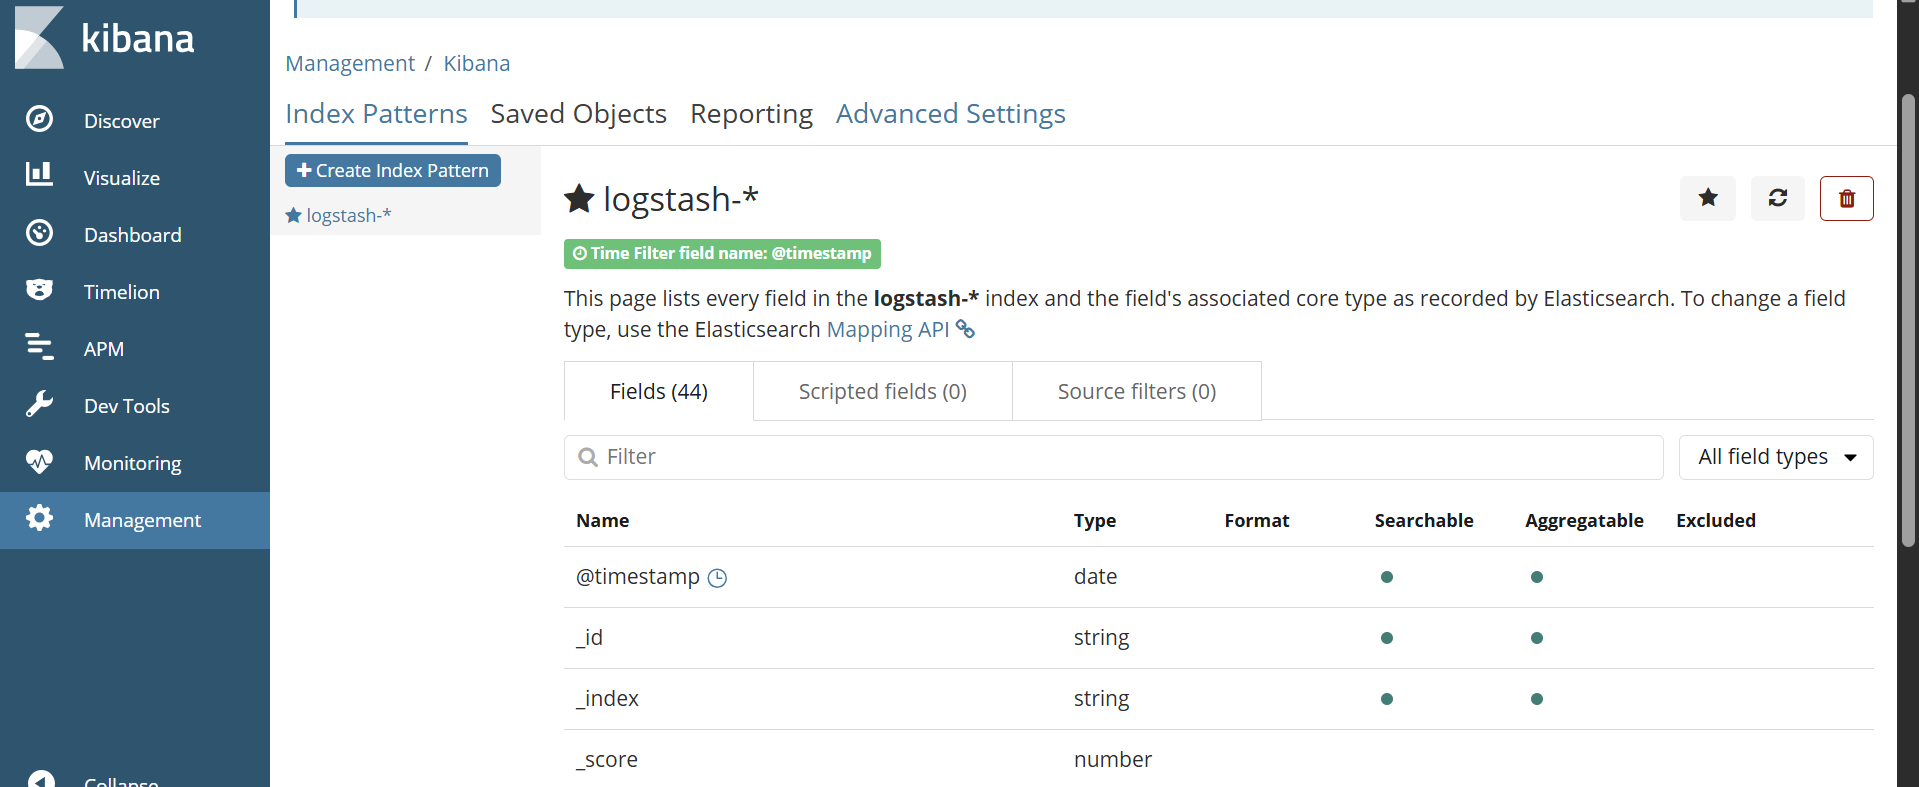Go to Dashboard using its gauge icon
This screenshot has width=1919, height=787.
point(39,234)
